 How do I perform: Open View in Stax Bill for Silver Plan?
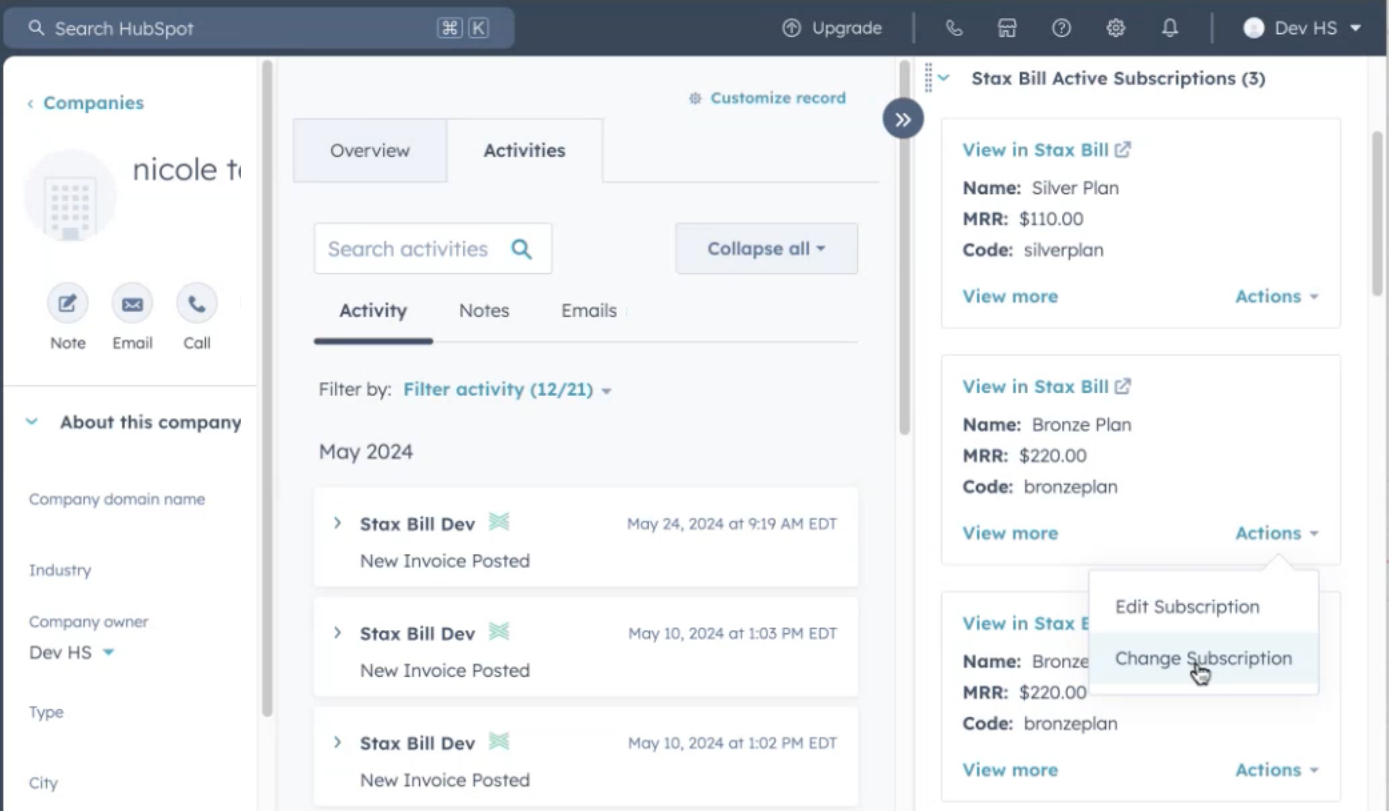pos(1046,150)
